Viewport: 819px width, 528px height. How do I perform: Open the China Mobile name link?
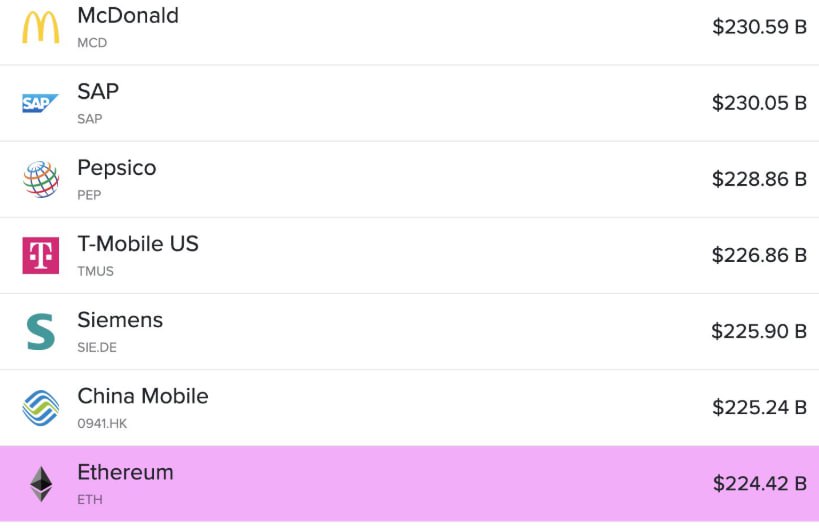point(143,396)
